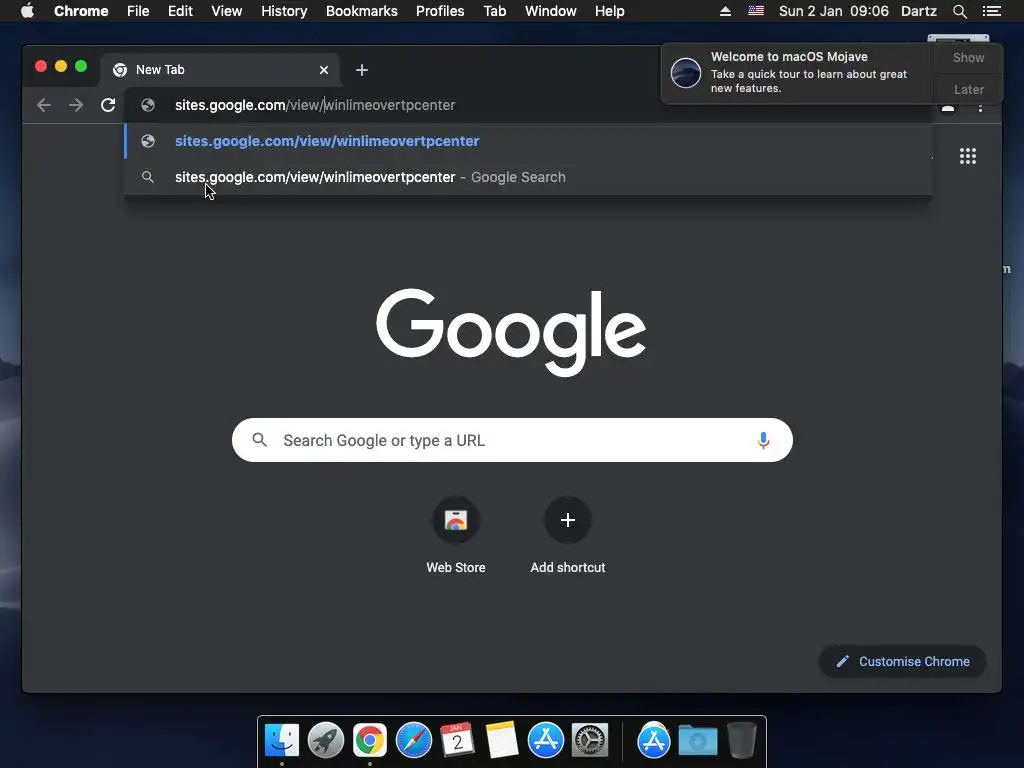Open the Chrome application menu
Screen dimensions: 1024x768
81,11
